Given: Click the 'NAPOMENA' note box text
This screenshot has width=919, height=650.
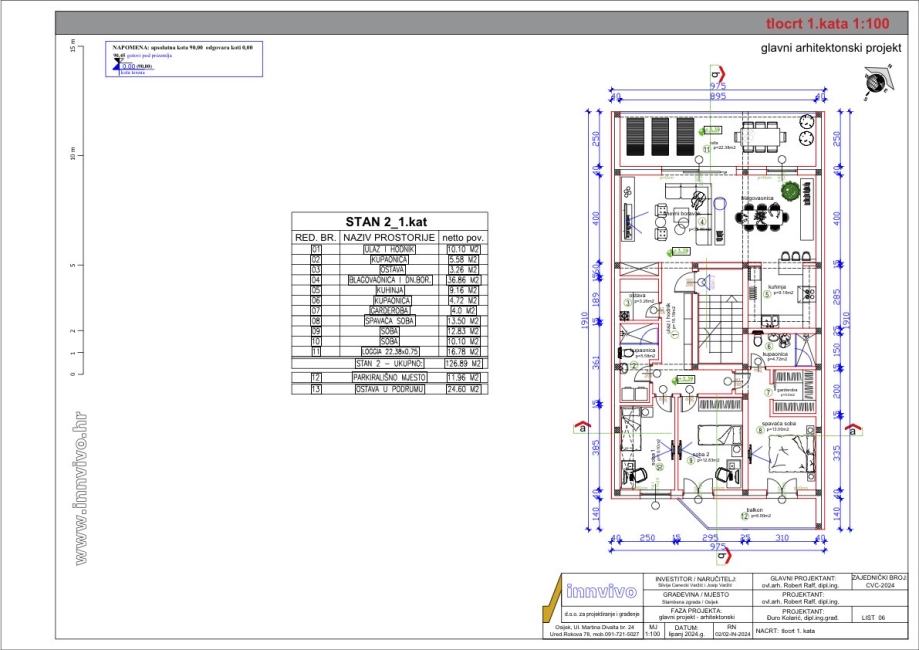Looking at the screenshot, I should [x=182, y=47].
